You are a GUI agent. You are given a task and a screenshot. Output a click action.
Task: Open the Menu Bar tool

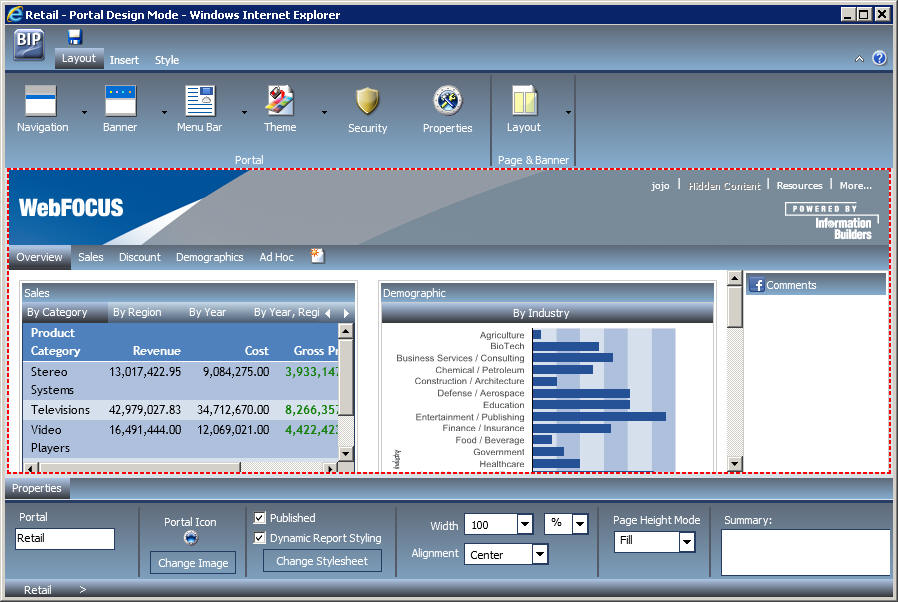(x=199, y=109)
